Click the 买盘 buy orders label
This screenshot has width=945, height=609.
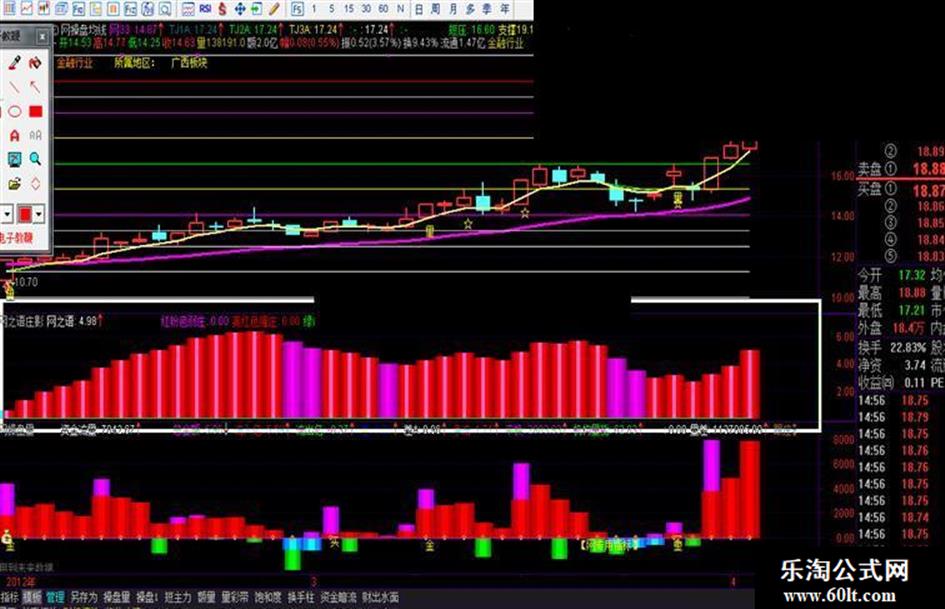tap(870, 189)
